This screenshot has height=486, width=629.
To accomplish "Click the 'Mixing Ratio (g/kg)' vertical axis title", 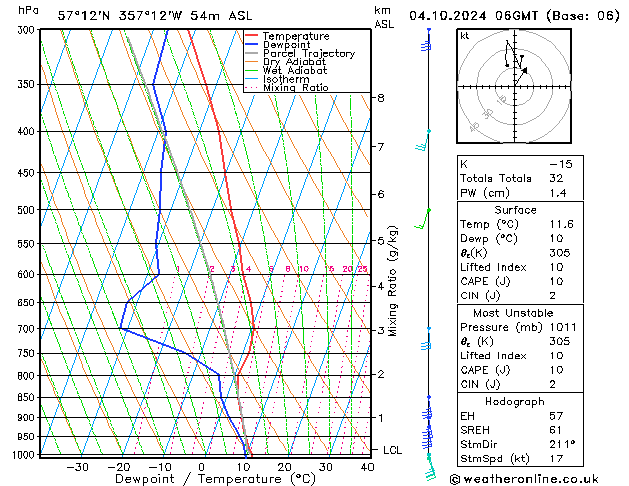I will (x=393, y=281).
